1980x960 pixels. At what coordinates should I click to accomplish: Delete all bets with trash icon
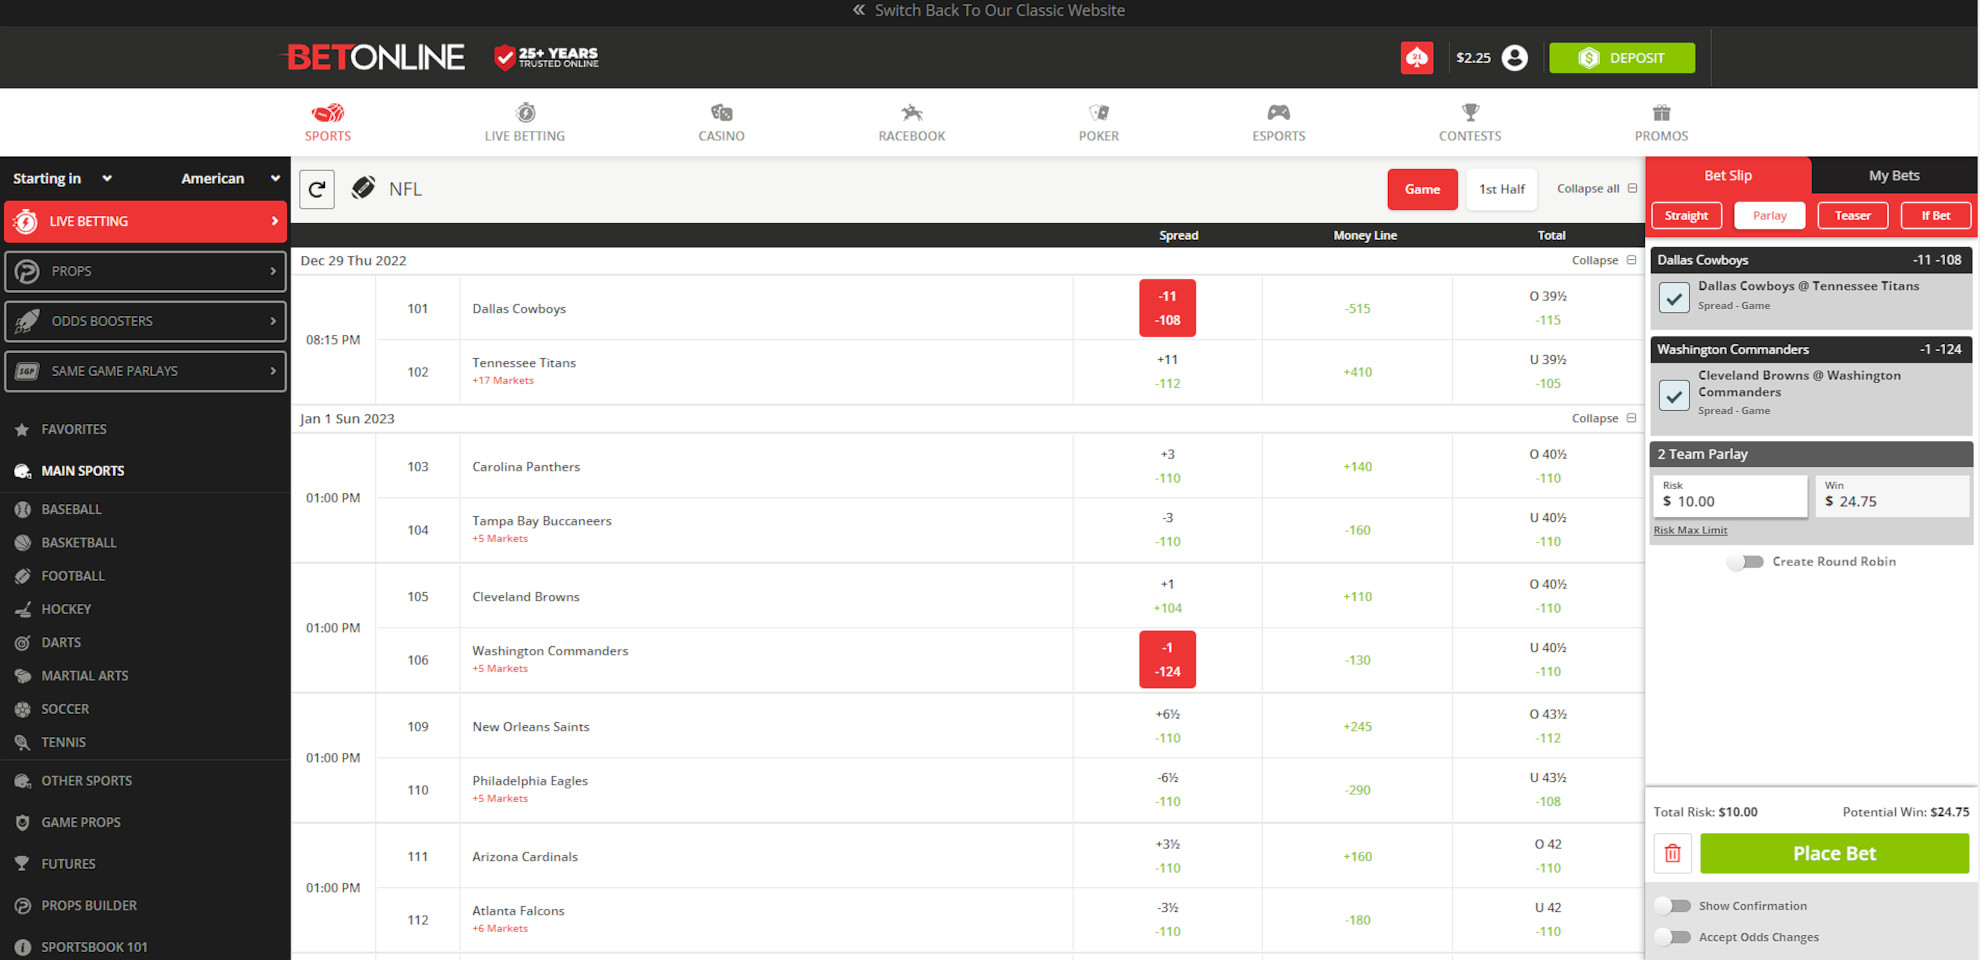1672,853
